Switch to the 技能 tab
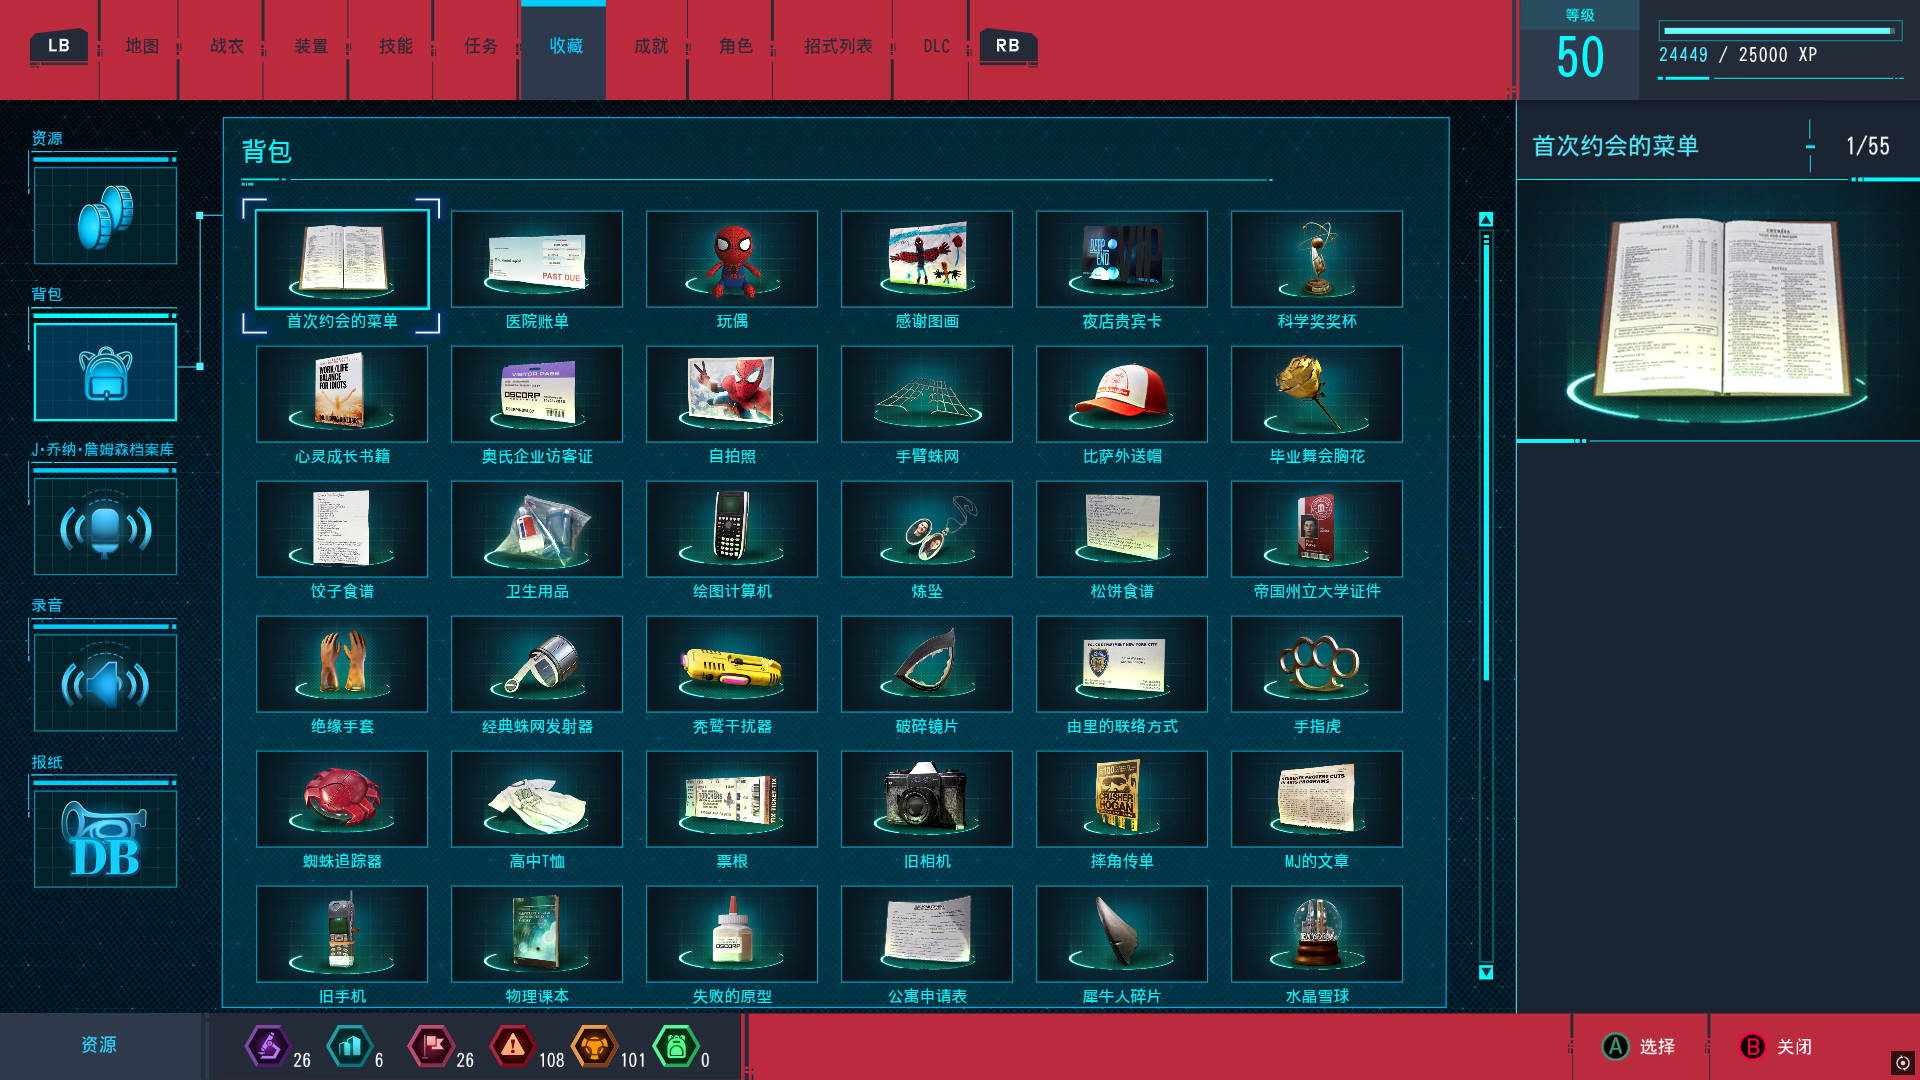Viewport: 1920px width, 1080px height. pyautogui.click(x=395, y=46)
